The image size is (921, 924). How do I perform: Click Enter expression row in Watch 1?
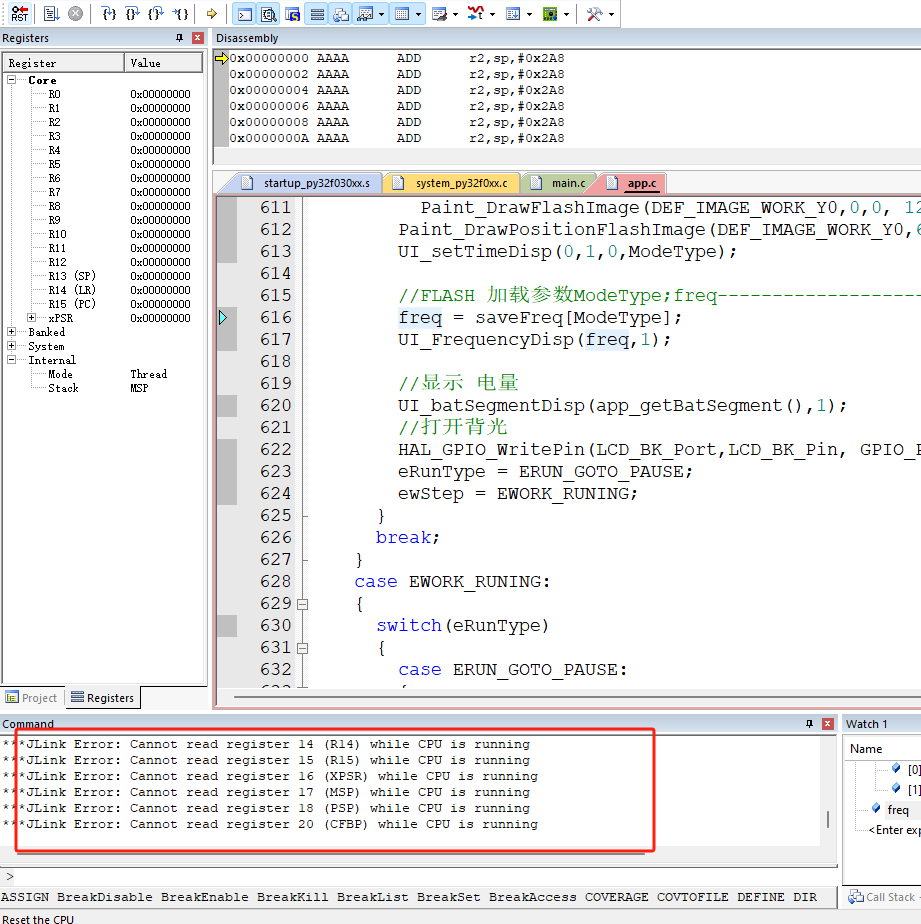point(894,830)
